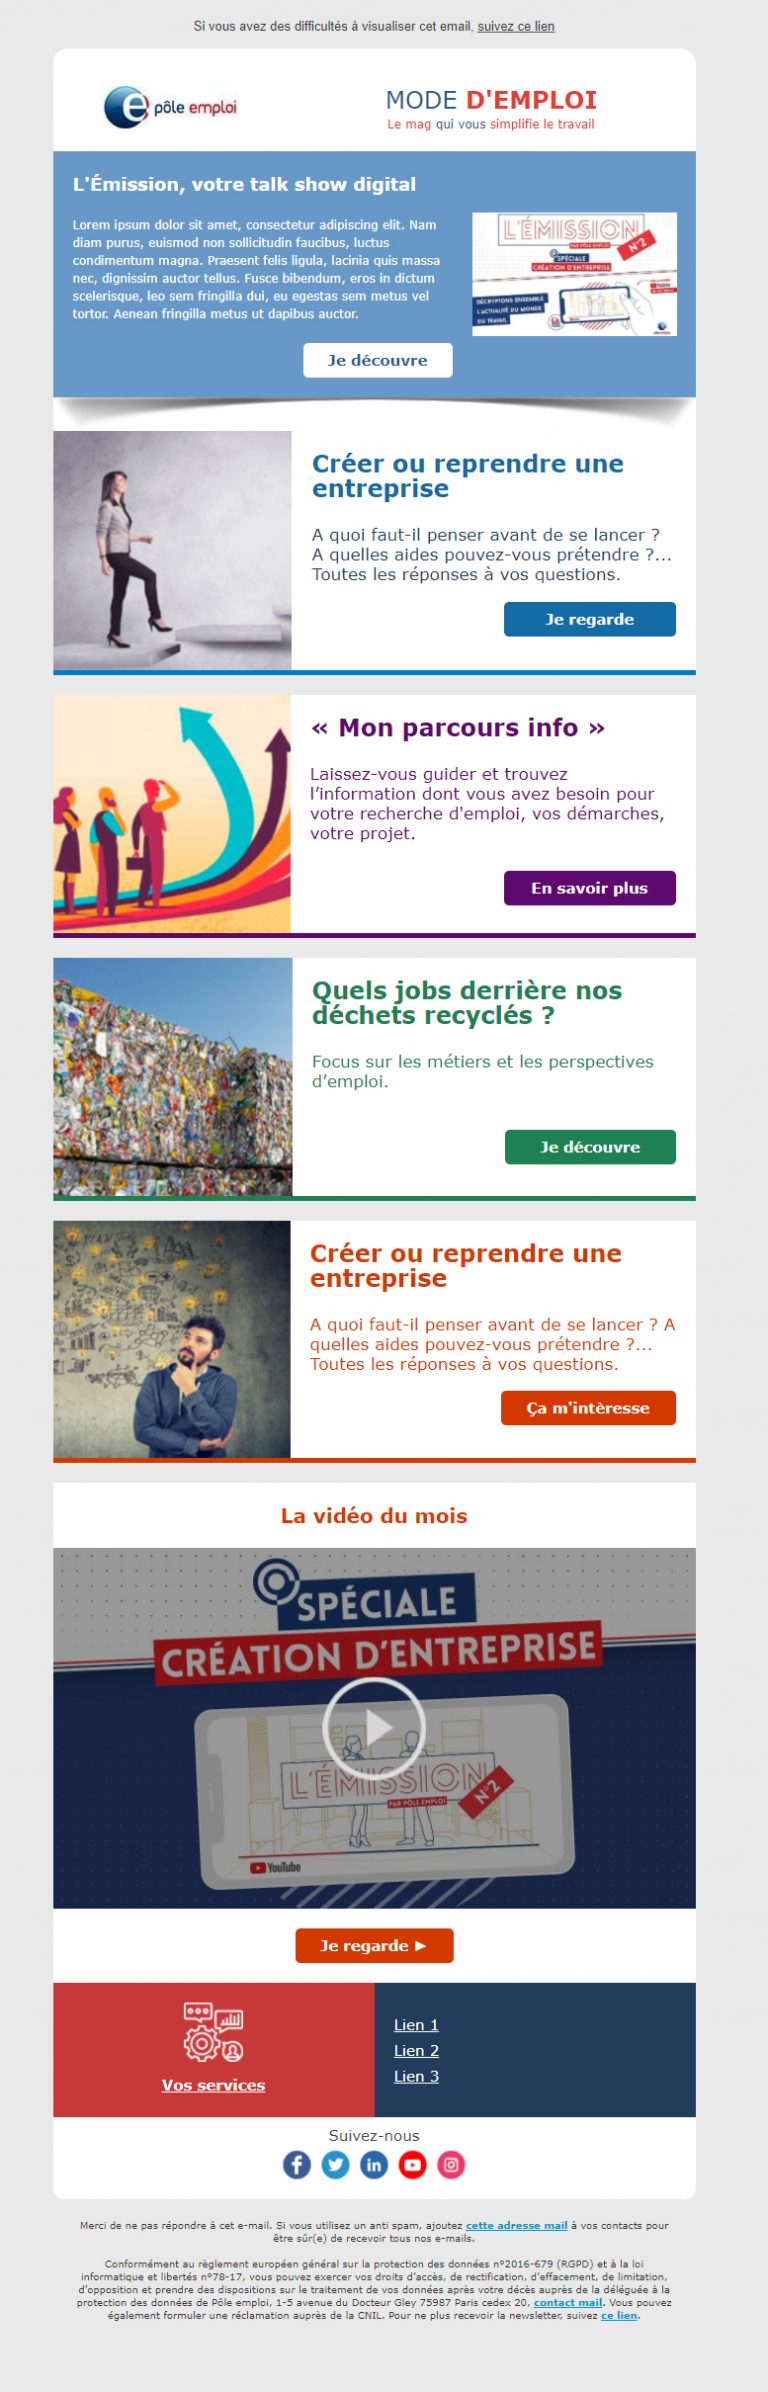
Task: Open the YouTube social icon
Action: pyautogui.click(x=413, y=2165)
